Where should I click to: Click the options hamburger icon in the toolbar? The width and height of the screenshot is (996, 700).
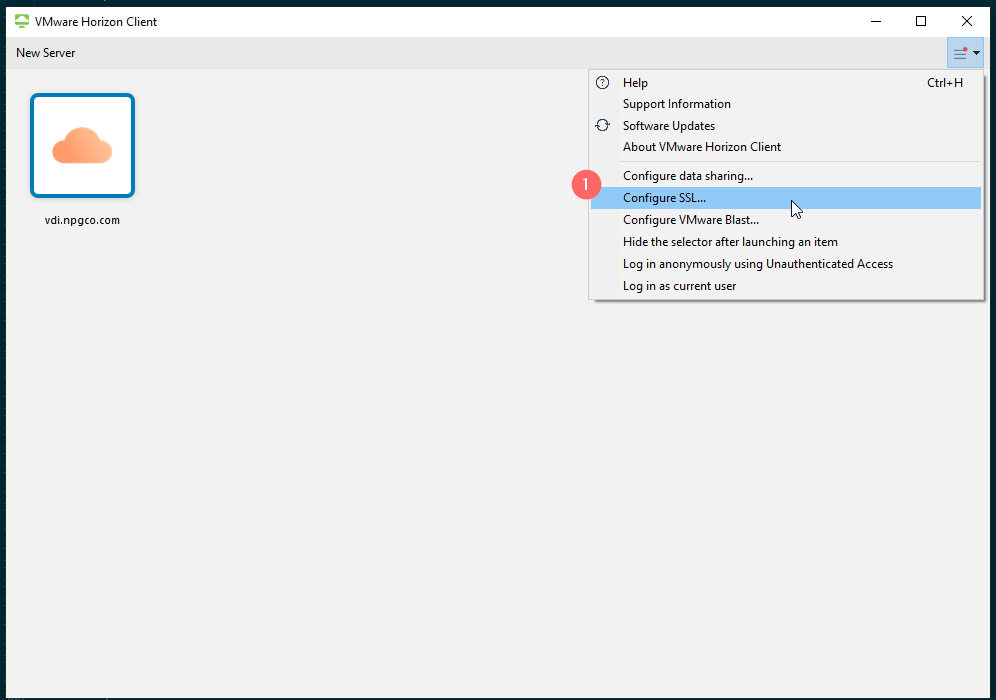point(960,52)
